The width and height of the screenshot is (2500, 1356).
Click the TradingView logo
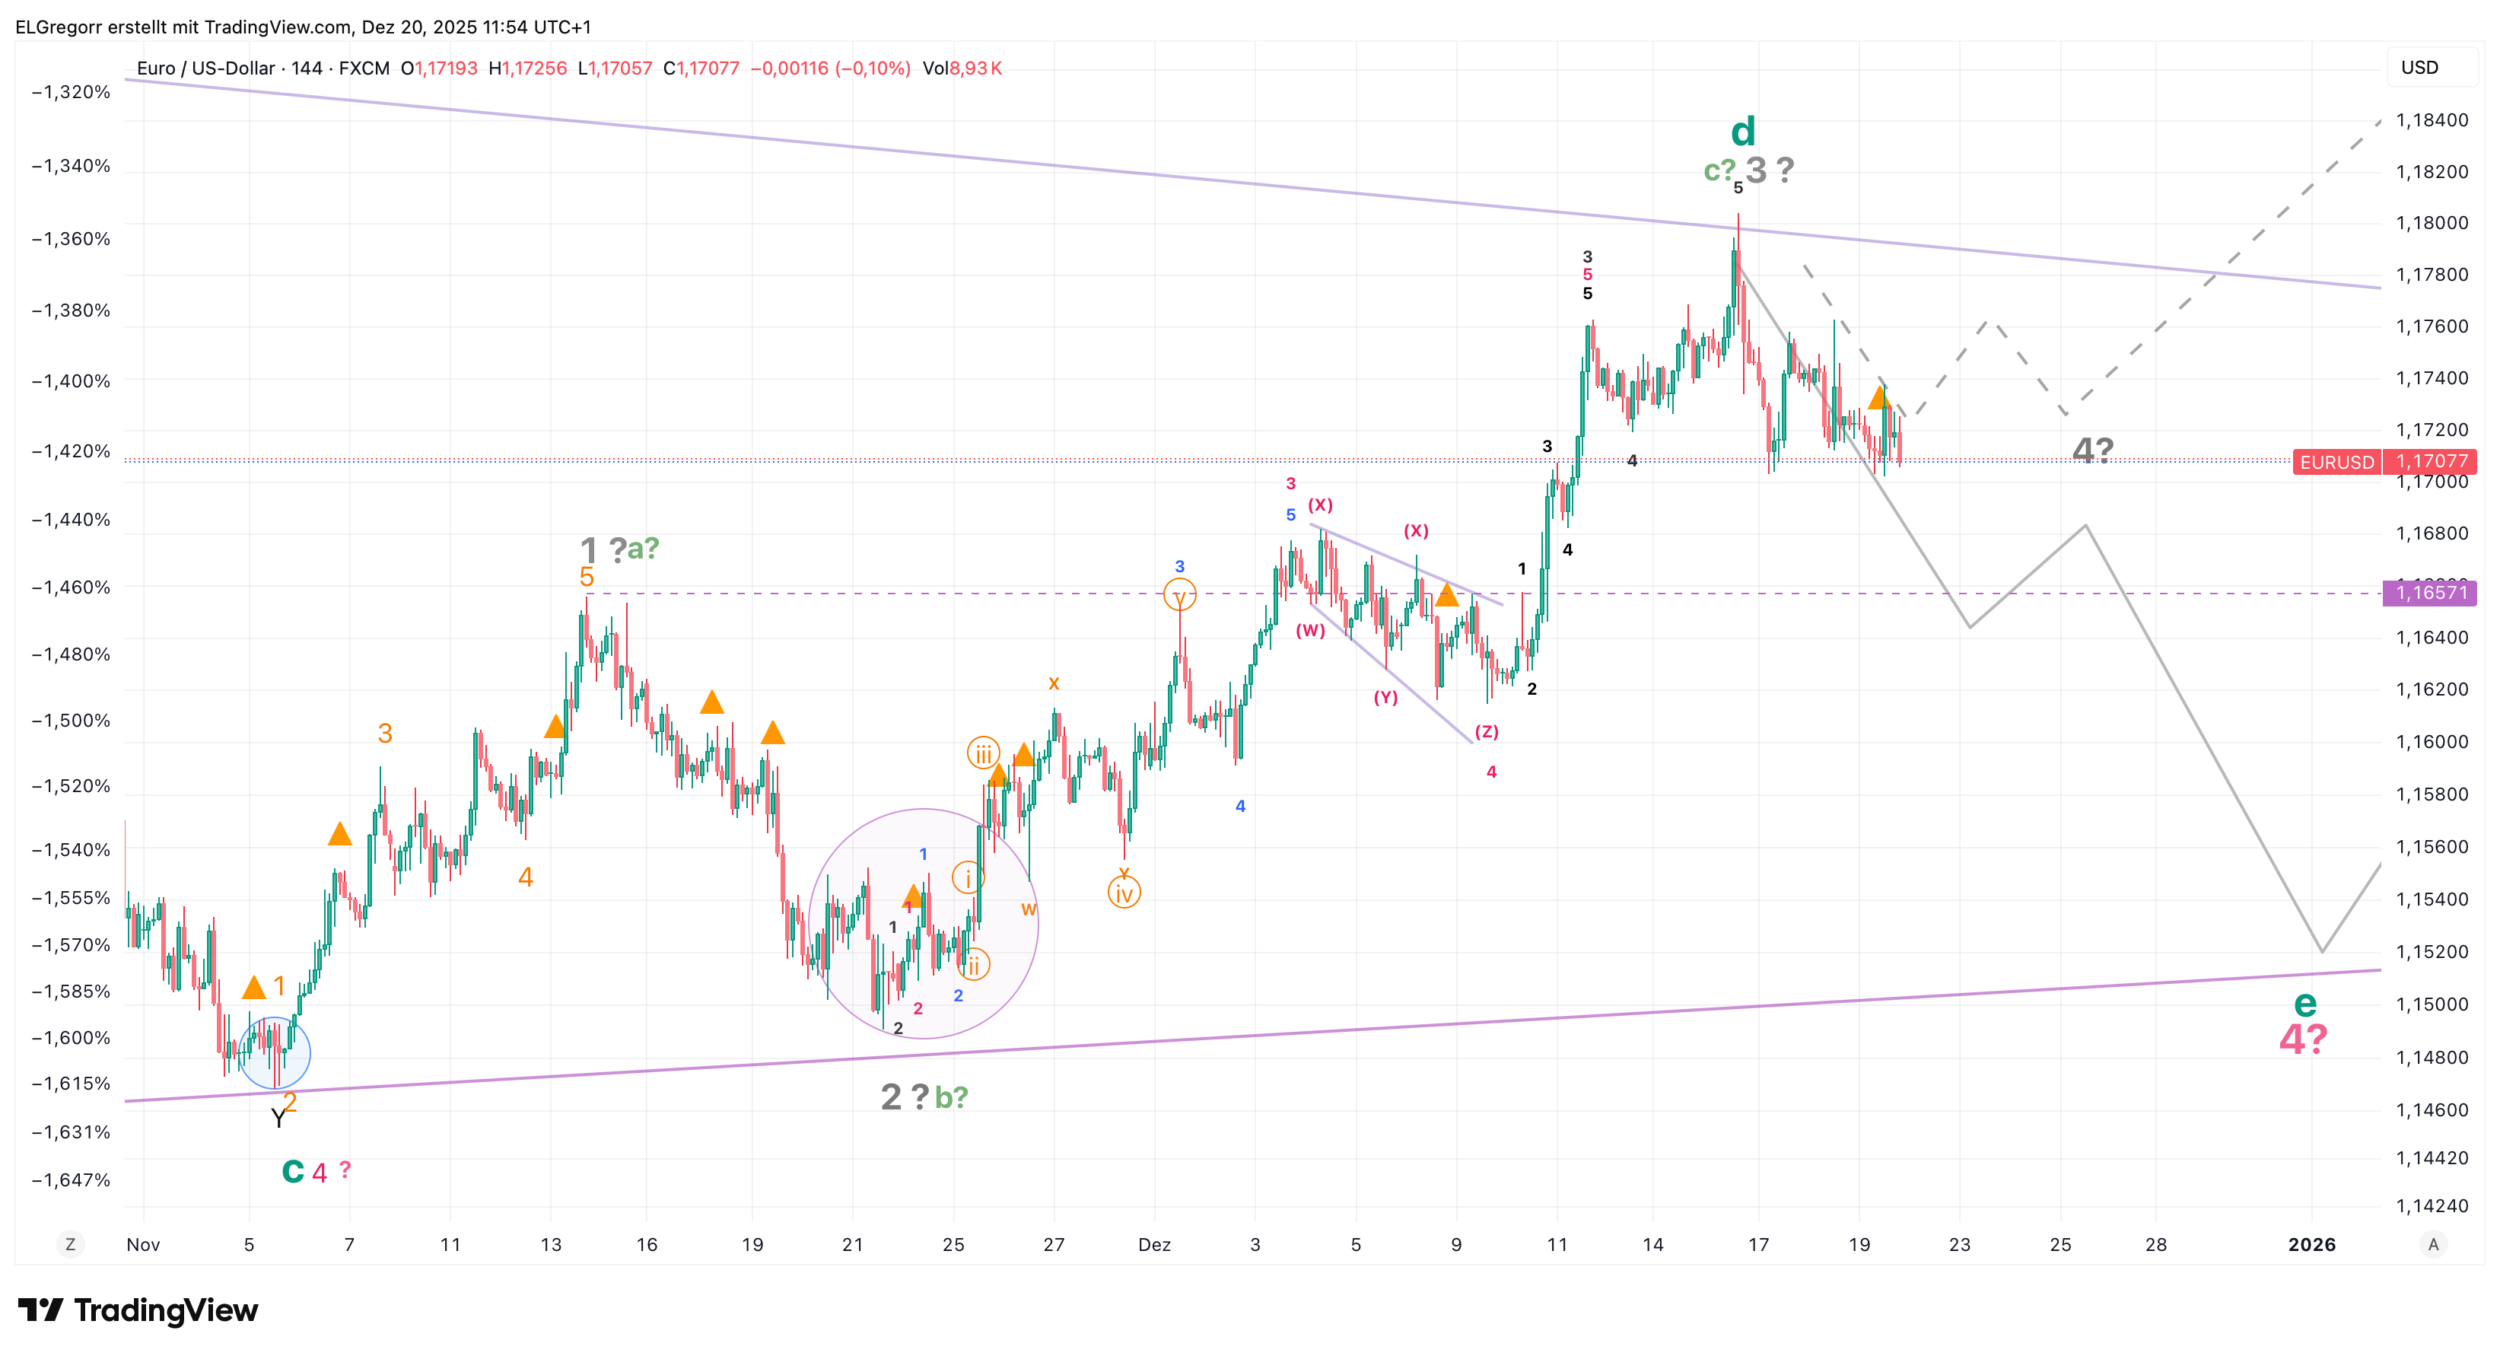point(138,1310)
